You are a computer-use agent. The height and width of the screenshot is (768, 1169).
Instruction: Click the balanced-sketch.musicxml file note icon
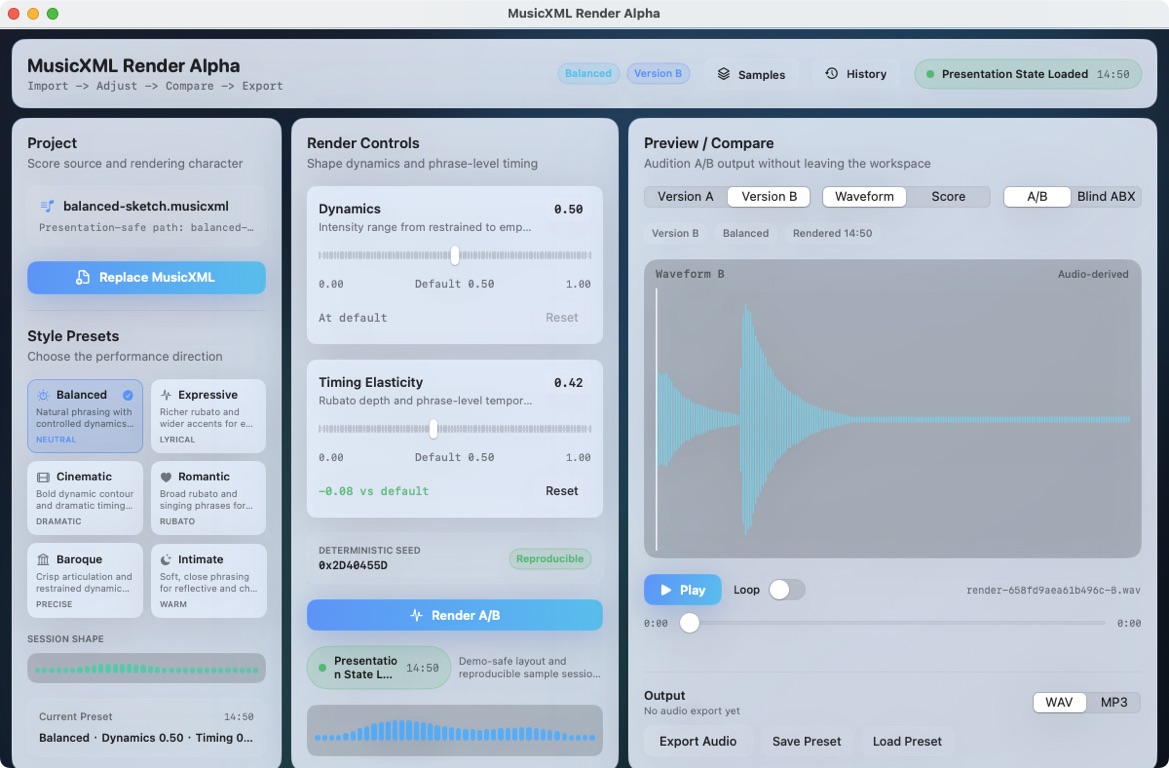click(47, 206)
